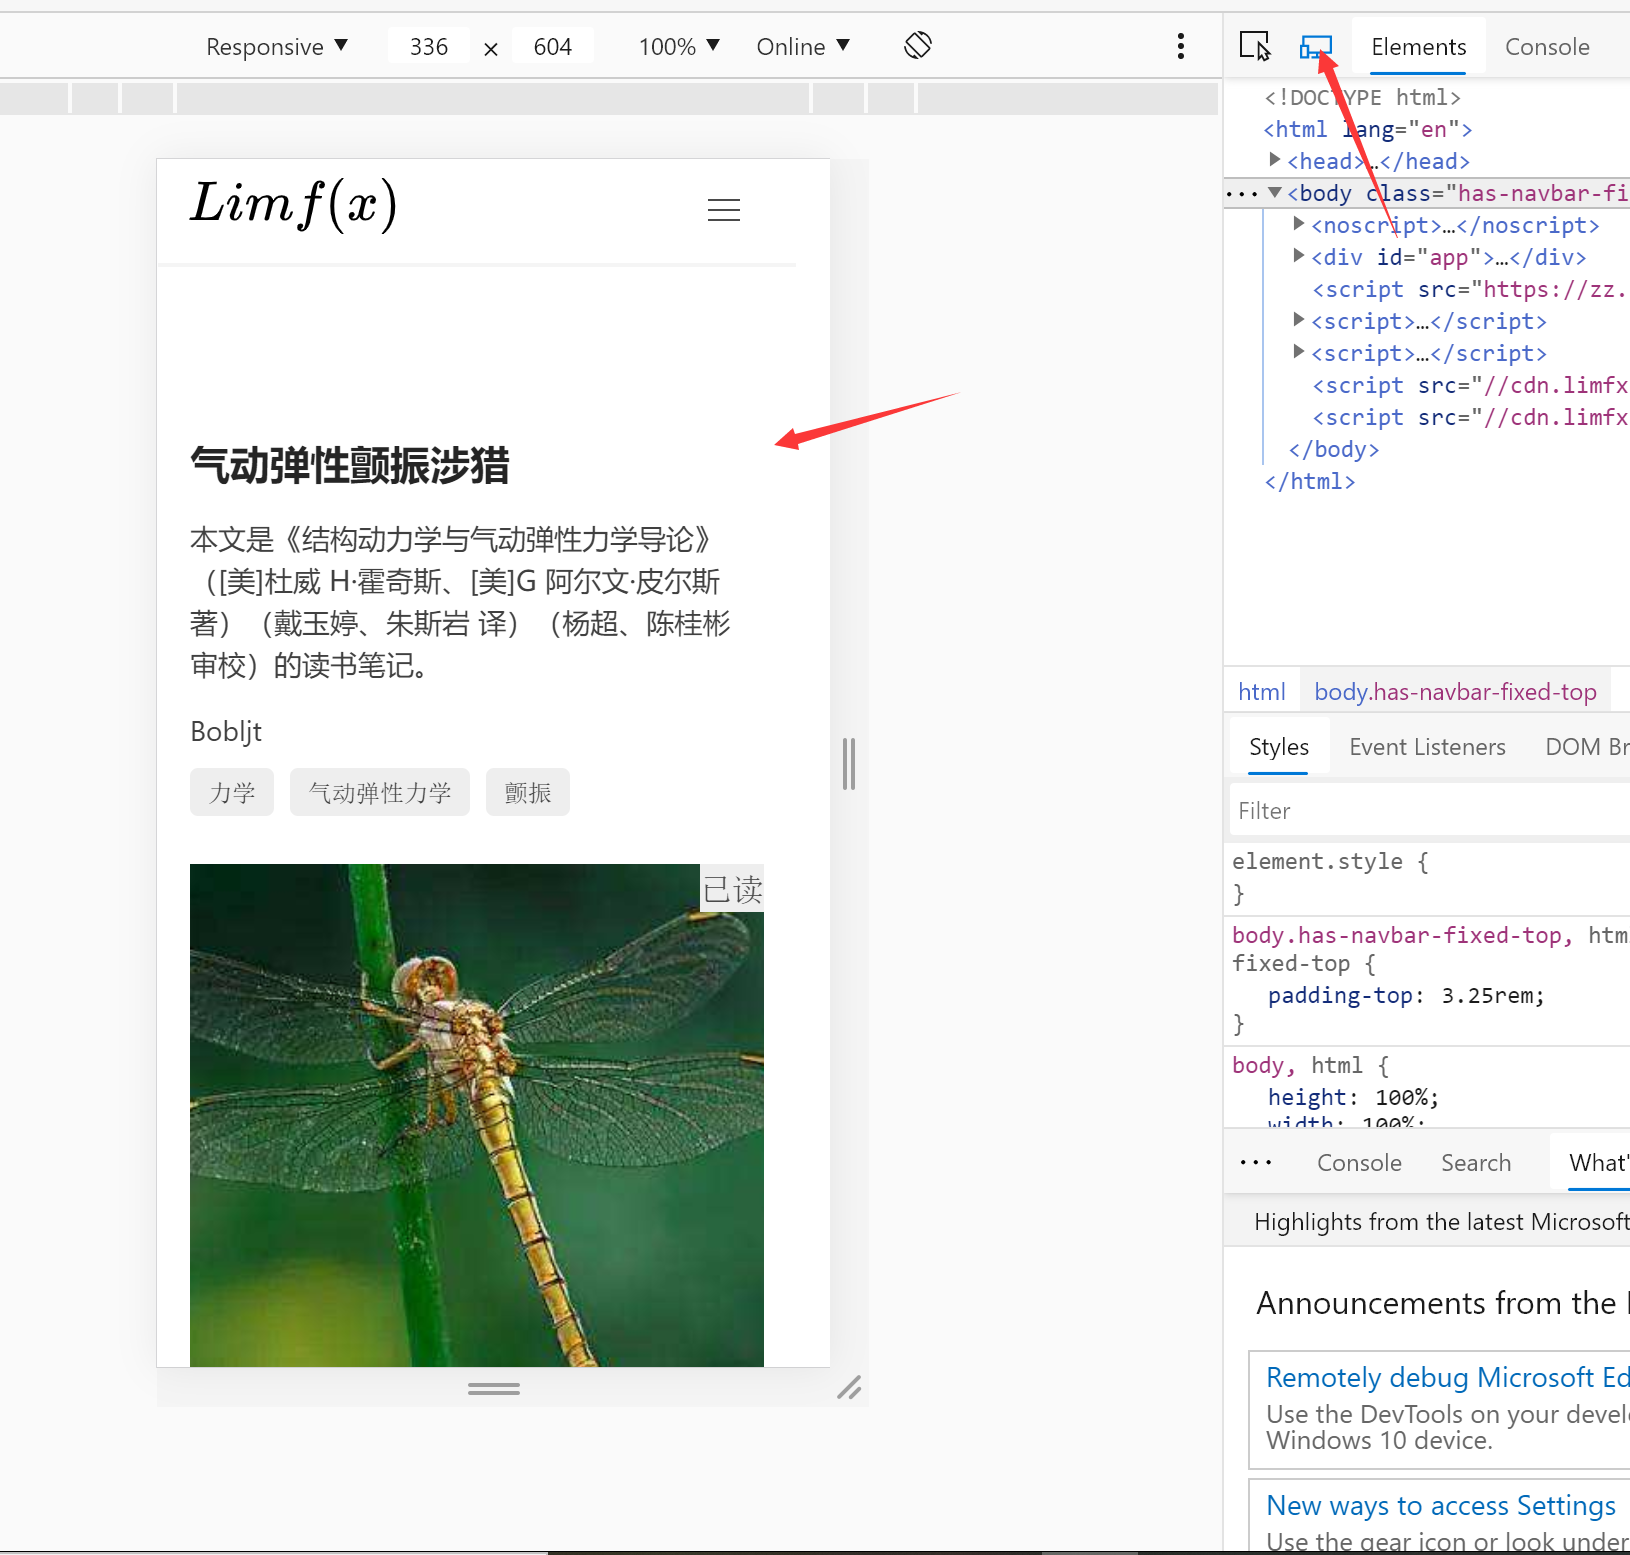
Task: Open the Online throttling dropdown
Action: 803,46
